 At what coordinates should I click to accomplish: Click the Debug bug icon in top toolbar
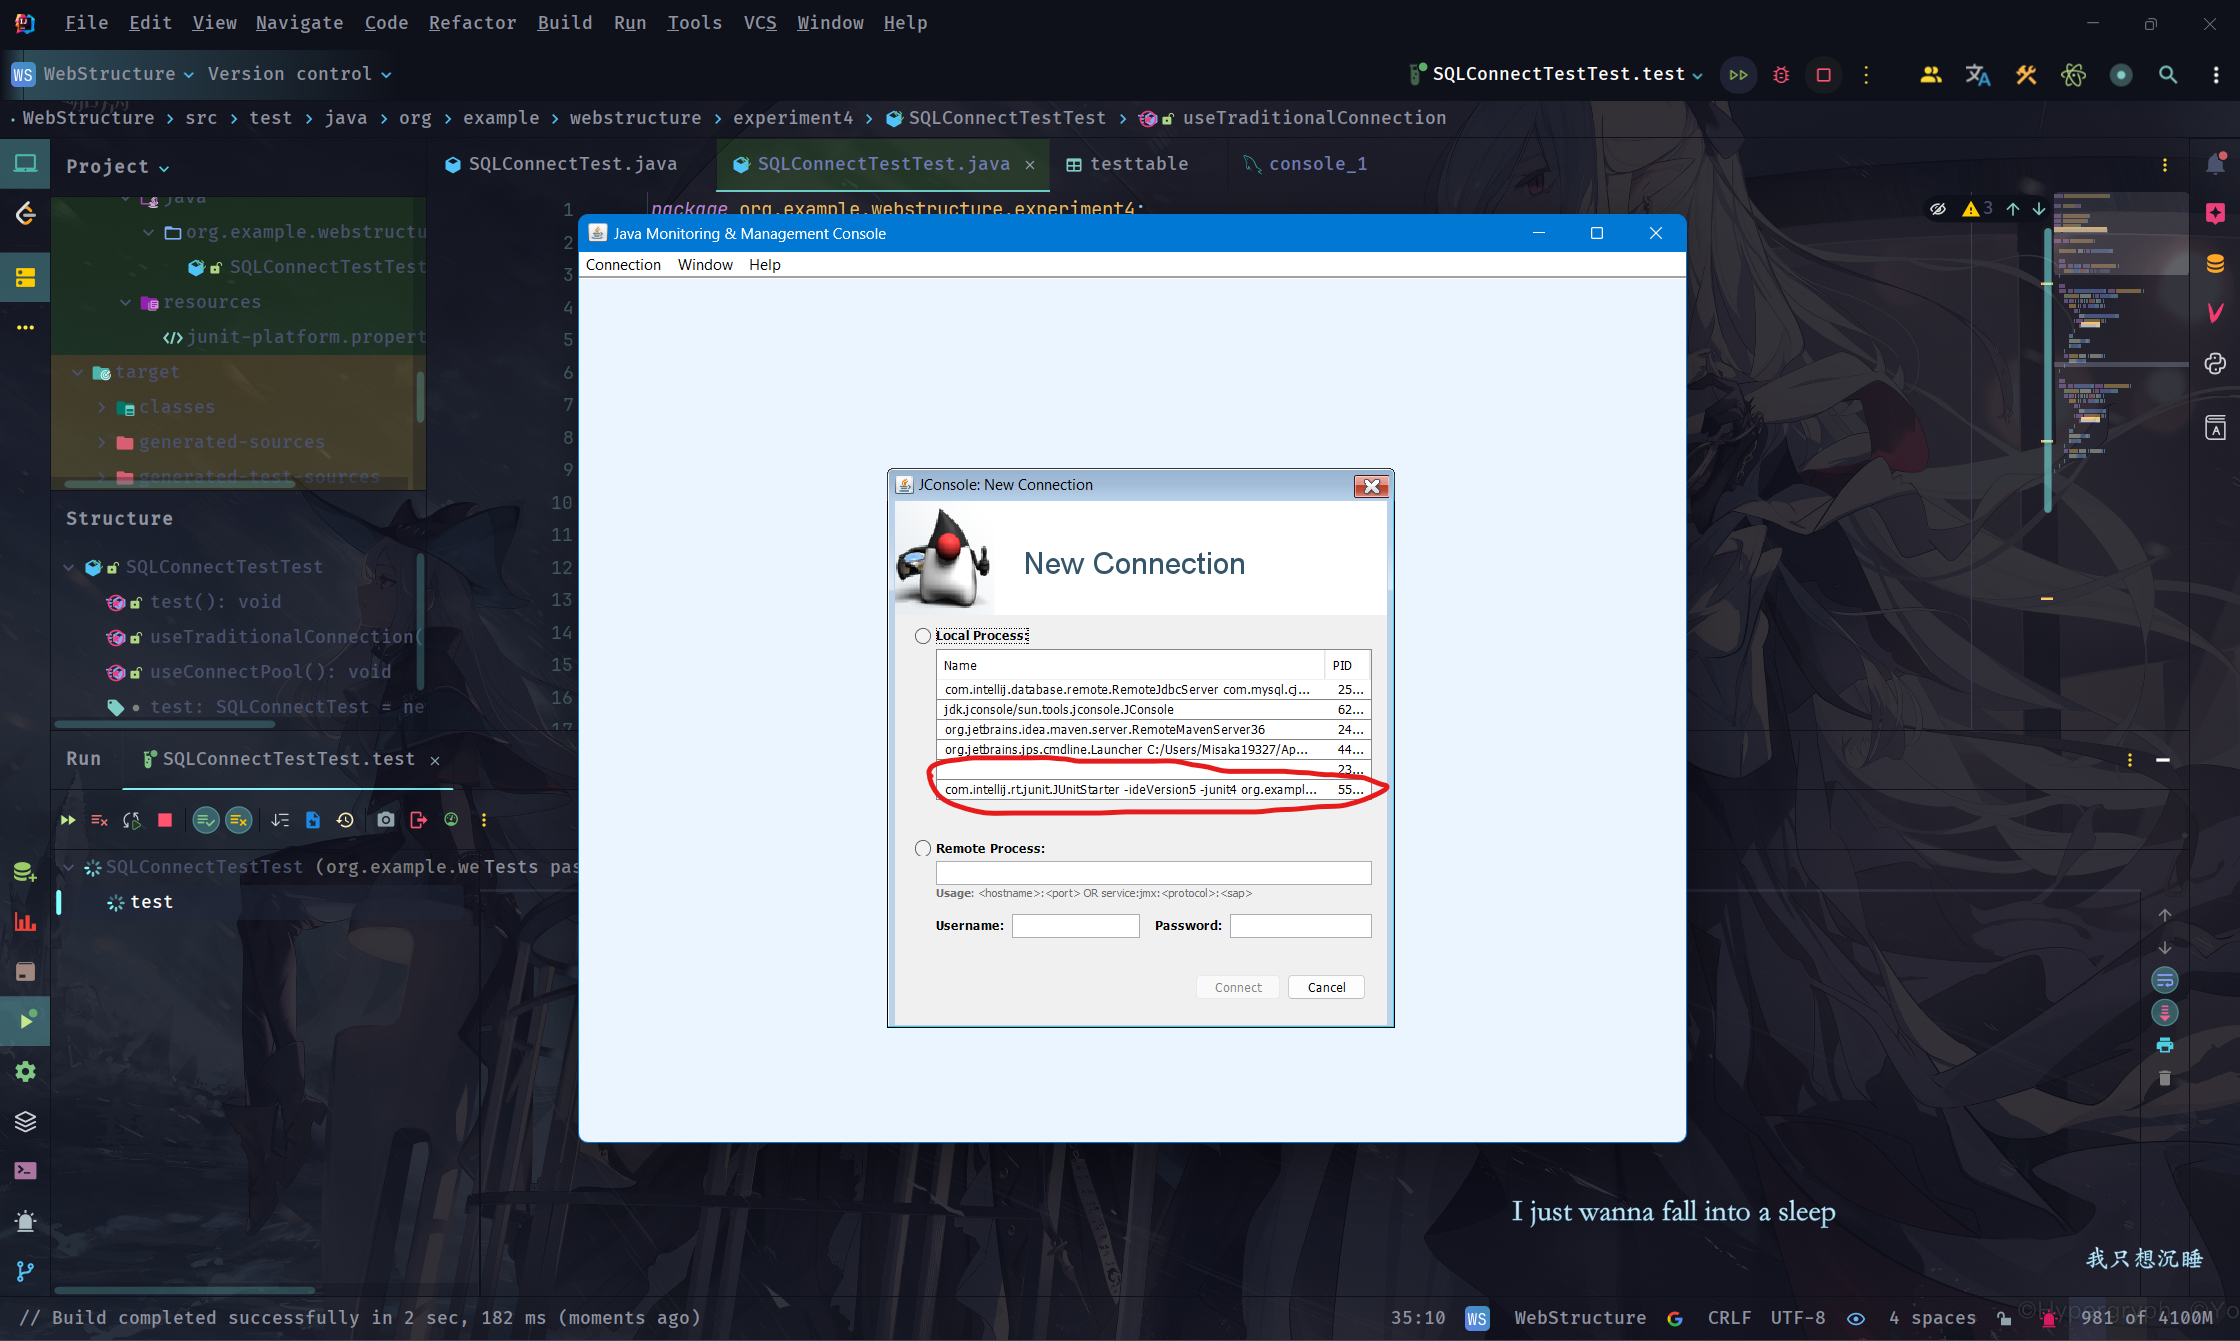pos(1781,75)
